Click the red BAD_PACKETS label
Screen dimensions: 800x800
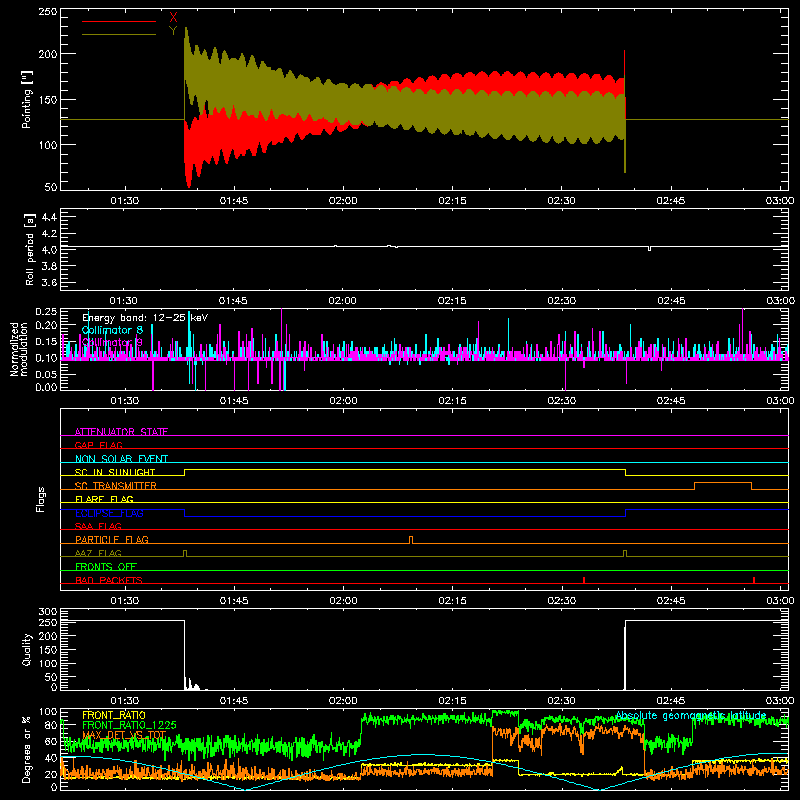[109, 580]
